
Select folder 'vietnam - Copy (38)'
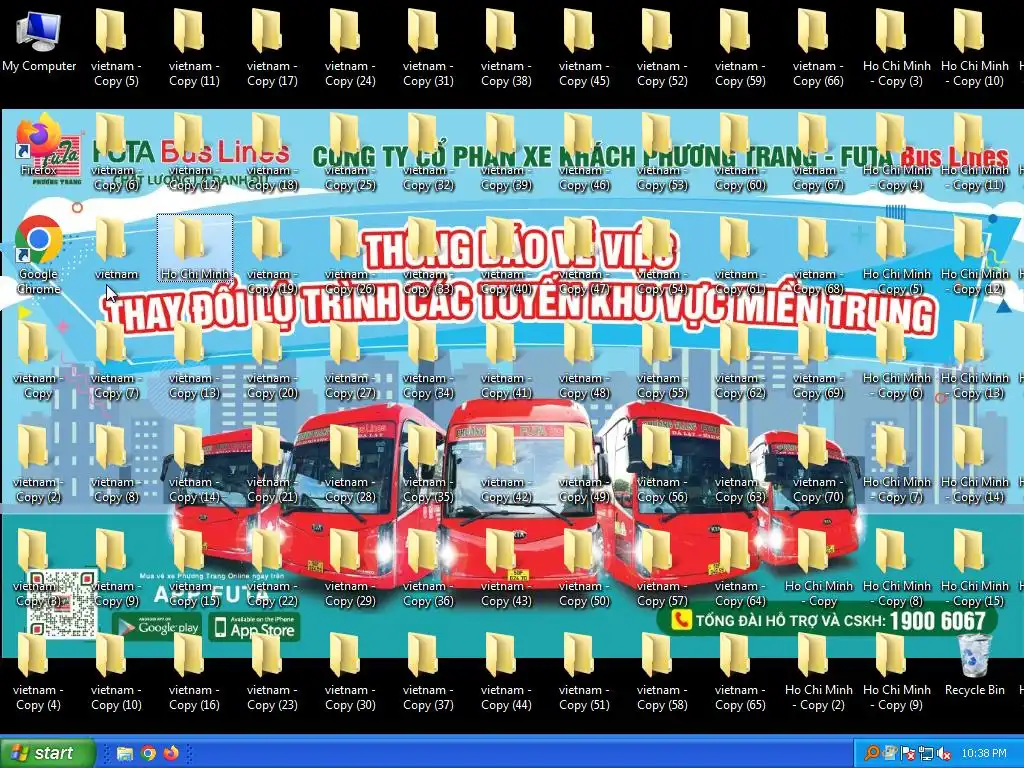[506, 49]
